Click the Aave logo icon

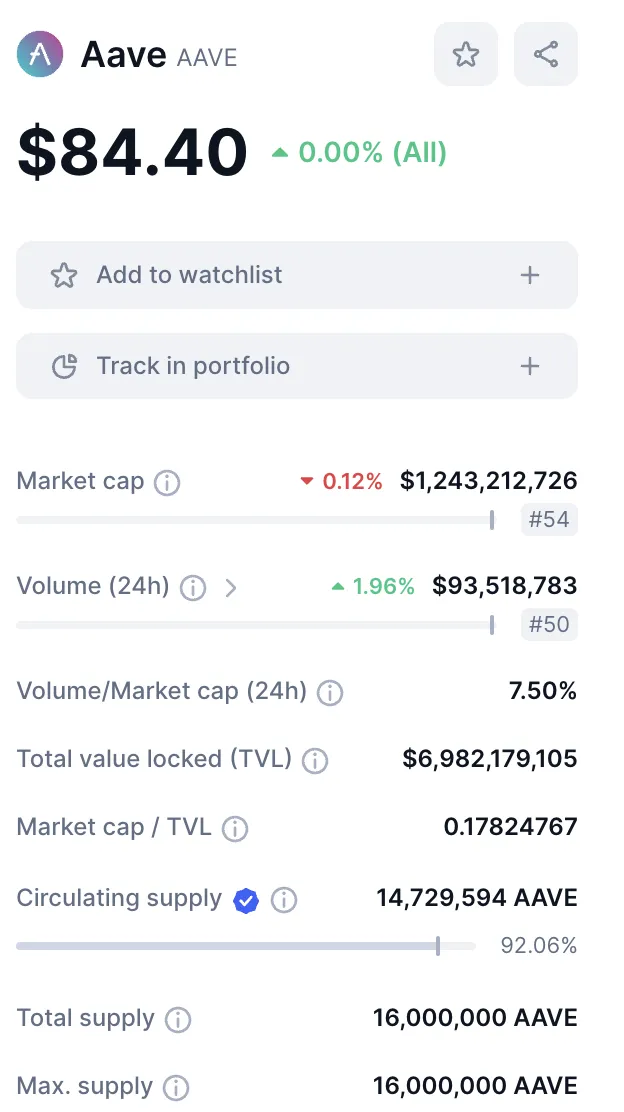coord(40,54)
